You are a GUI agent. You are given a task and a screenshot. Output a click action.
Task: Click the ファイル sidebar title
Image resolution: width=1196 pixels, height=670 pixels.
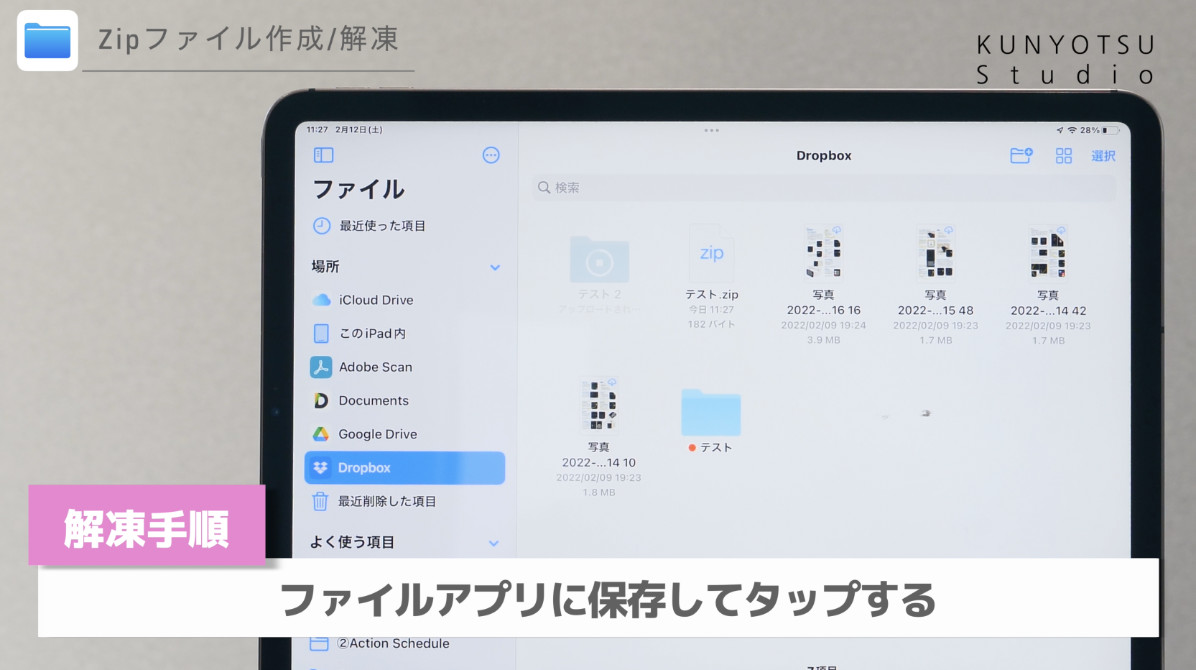pyautogui.click(x=358, y=189)
